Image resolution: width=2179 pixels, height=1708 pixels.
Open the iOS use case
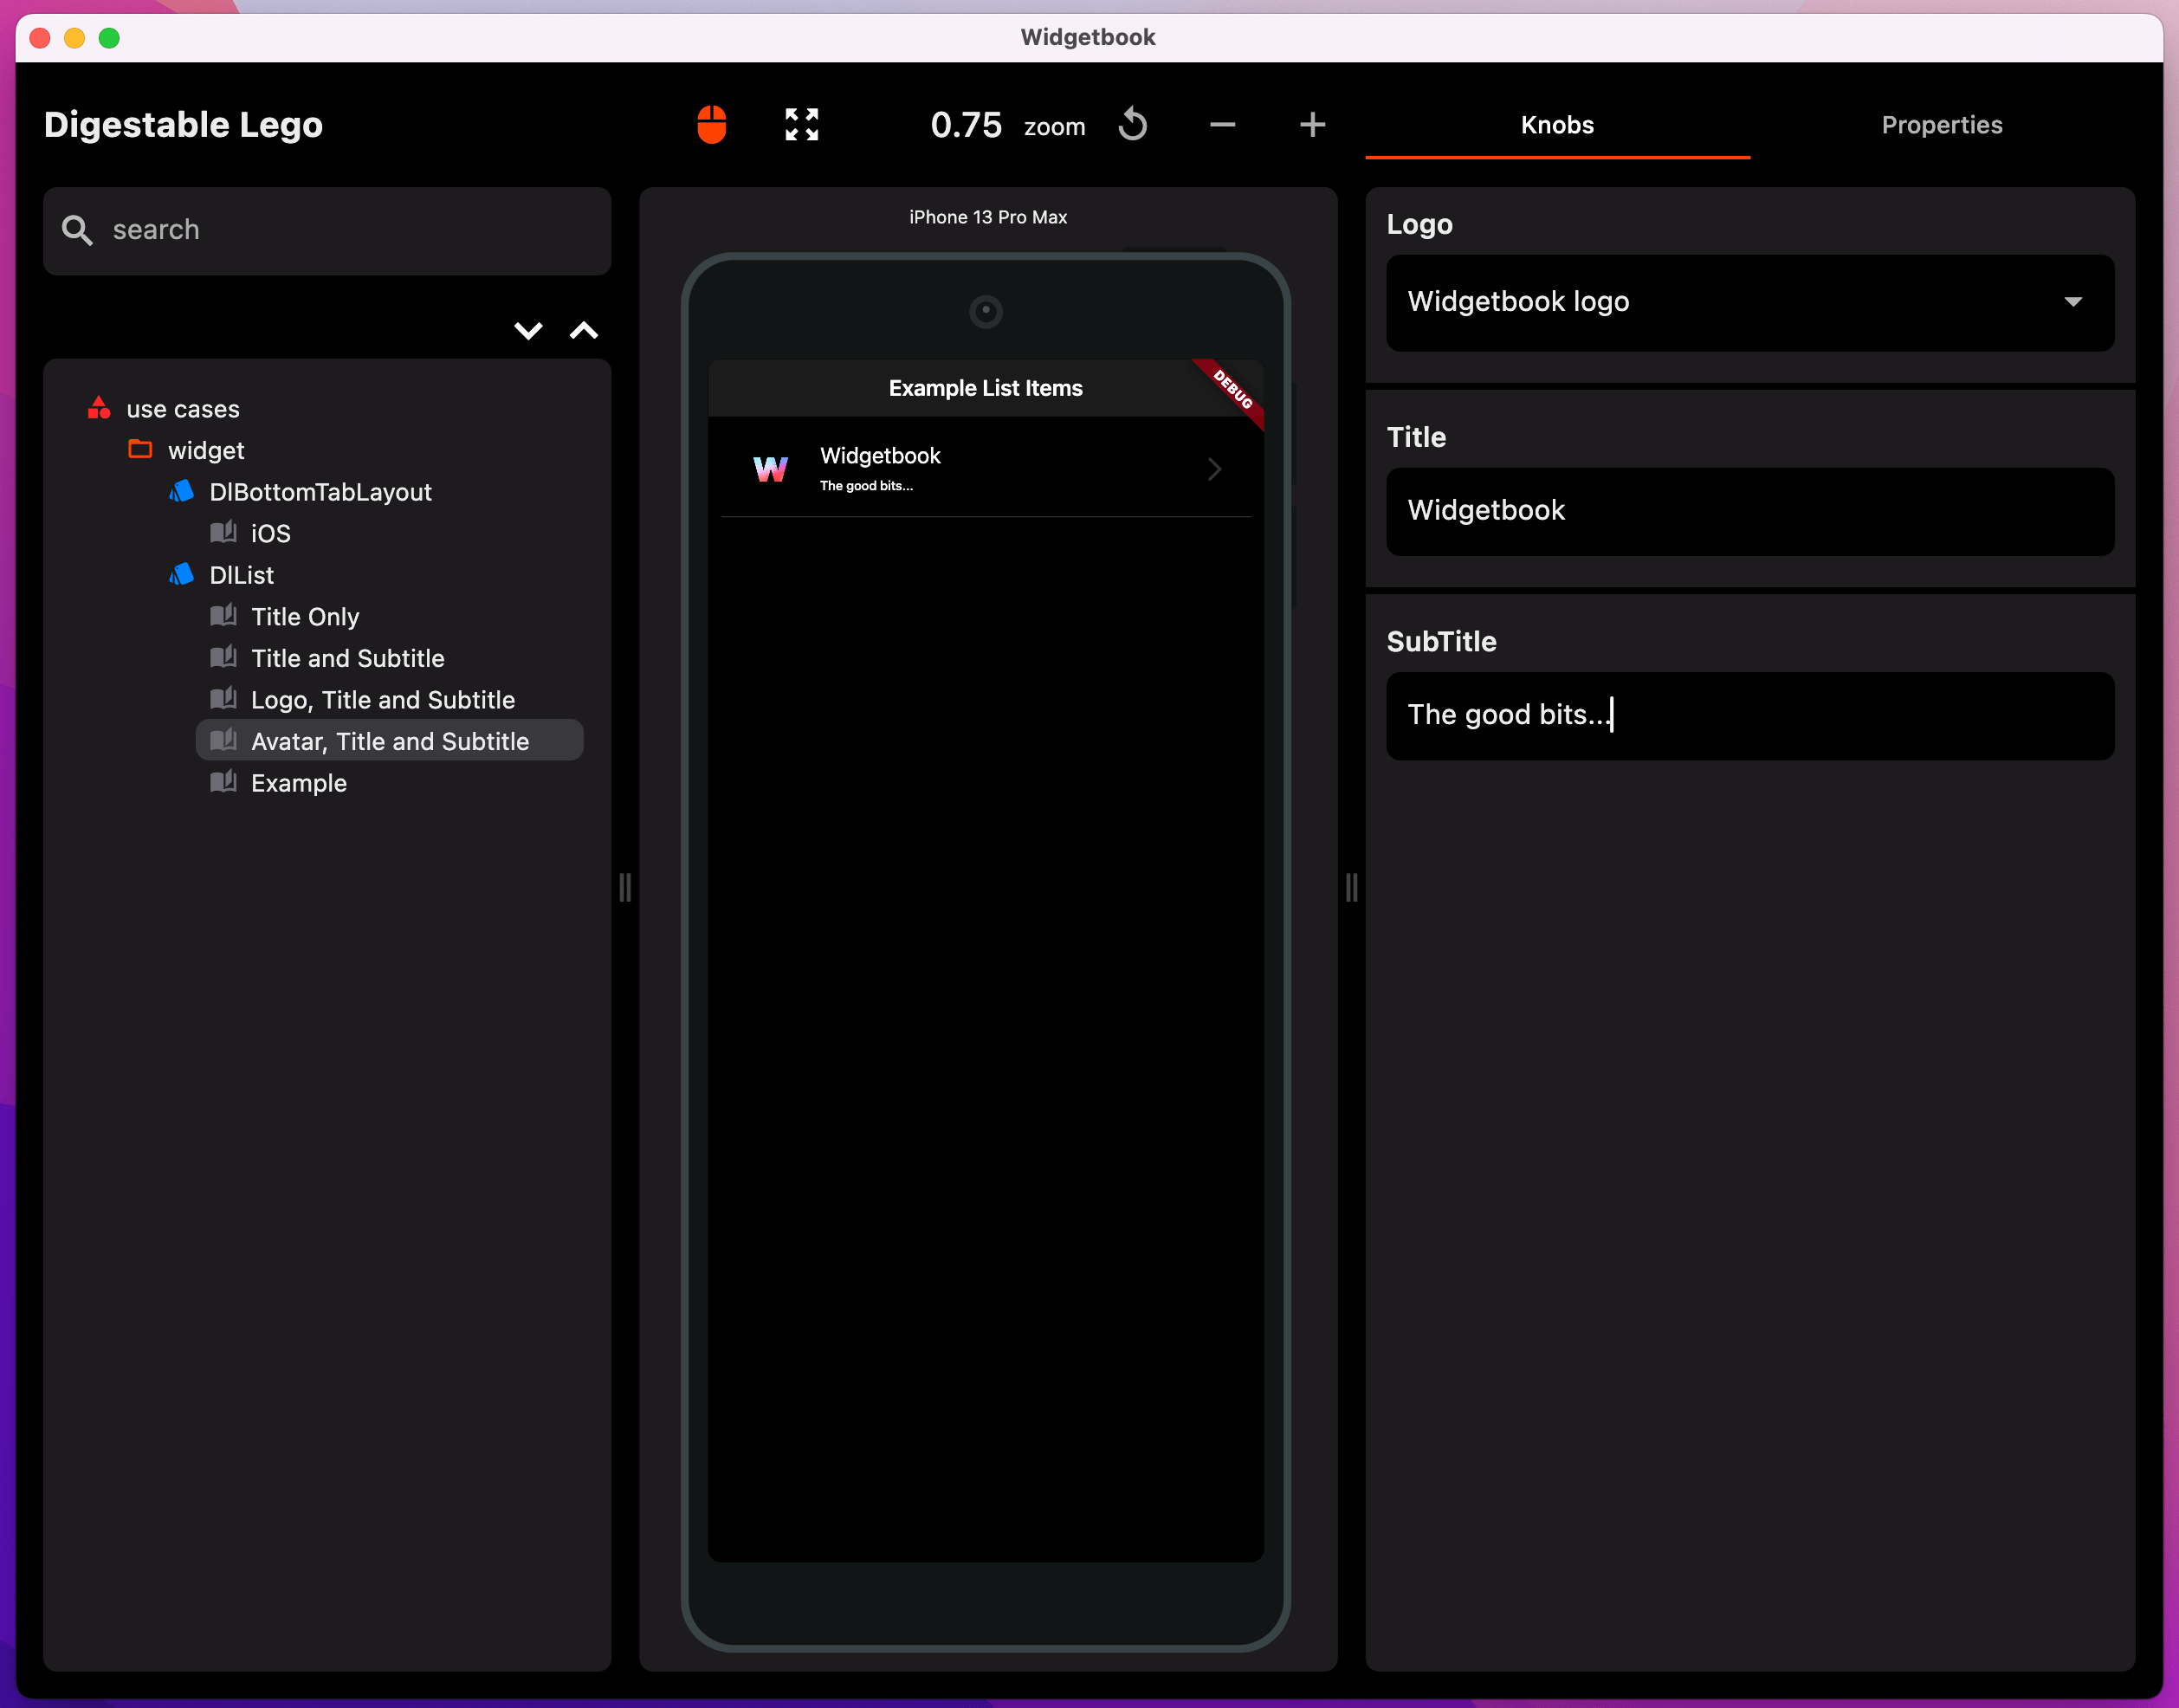pos(270,534)
